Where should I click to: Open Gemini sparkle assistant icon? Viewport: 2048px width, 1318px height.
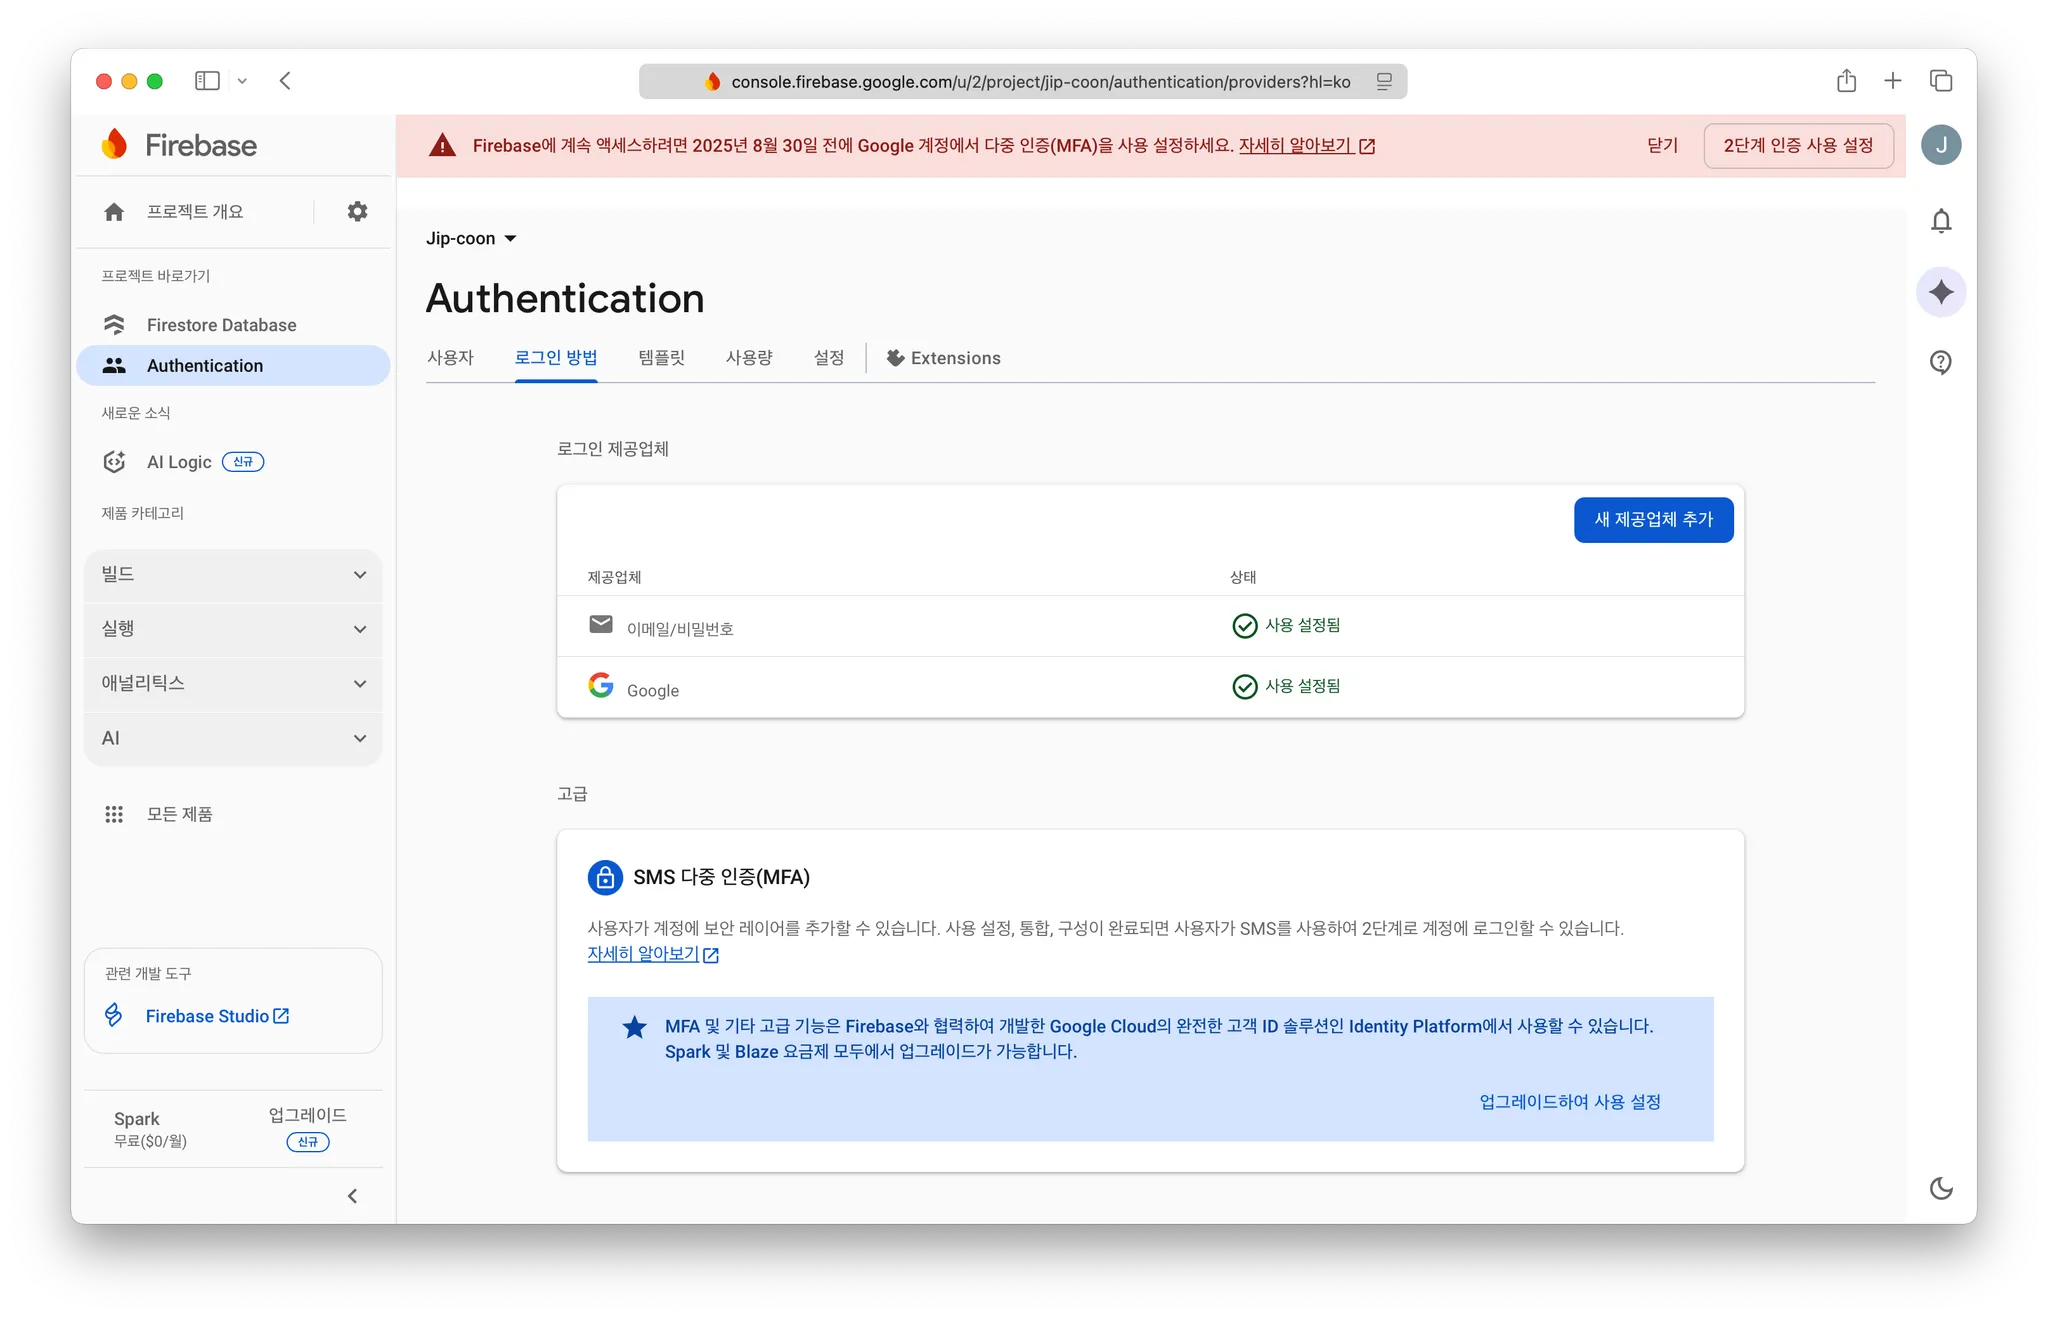tap(1940, 292)
